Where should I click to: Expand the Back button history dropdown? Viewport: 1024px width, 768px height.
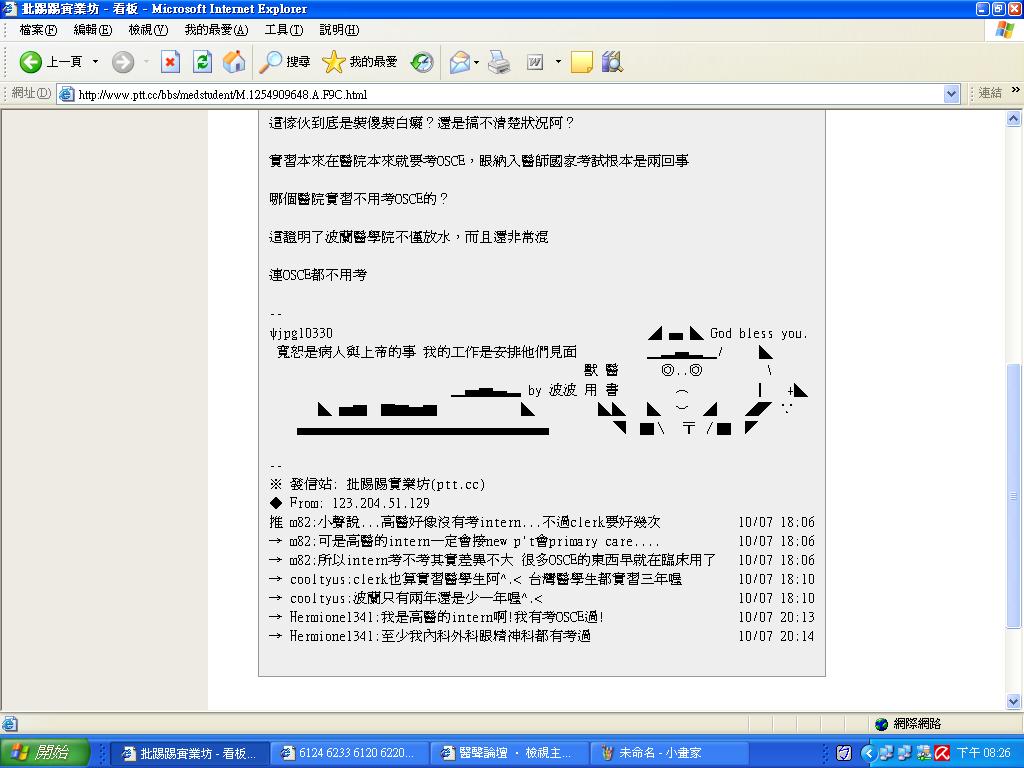point(95,62)
